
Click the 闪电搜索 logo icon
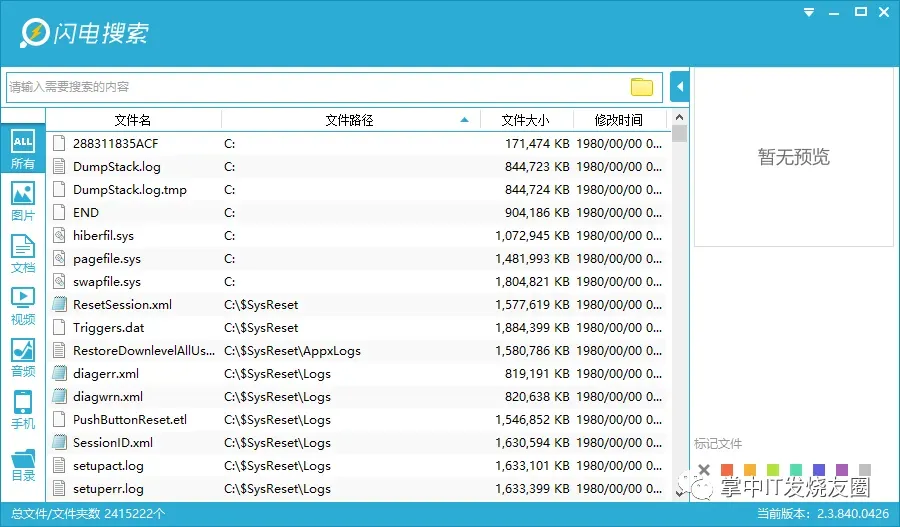(34, 33)
